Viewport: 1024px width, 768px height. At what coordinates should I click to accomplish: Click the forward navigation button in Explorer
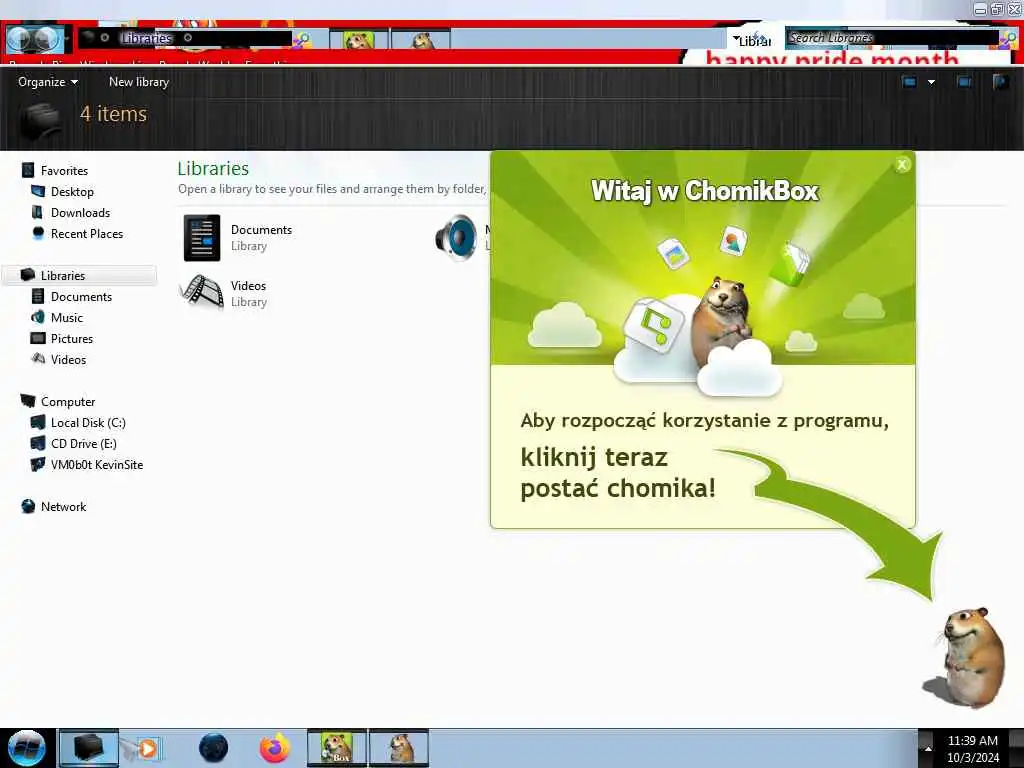[x=46, y=39]
